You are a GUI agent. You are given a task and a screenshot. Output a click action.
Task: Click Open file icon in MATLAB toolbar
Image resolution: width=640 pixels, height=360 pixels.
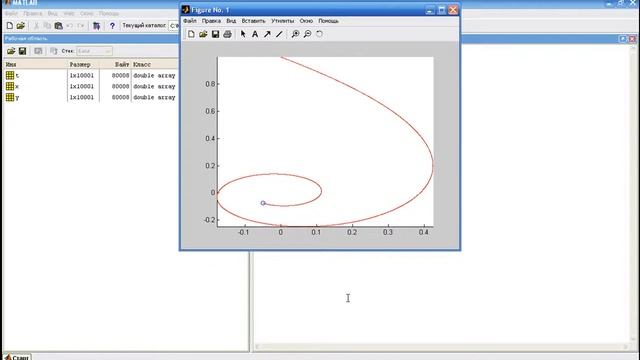21,26
